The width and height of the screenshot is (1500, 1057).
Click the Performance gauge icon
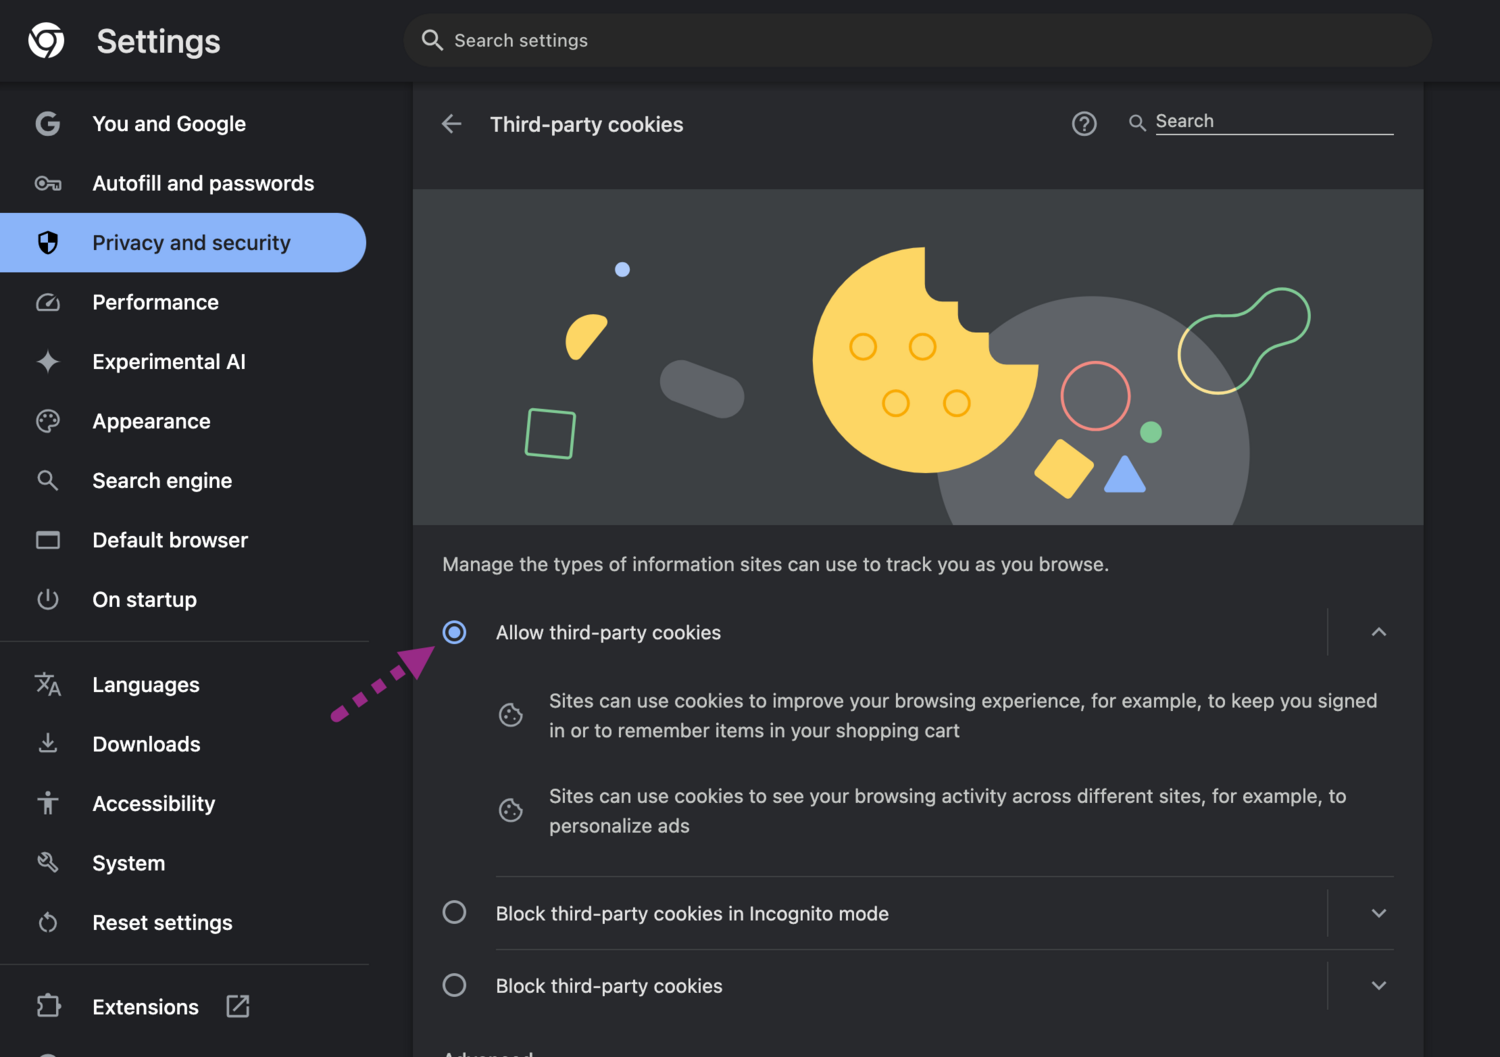(x=48, y=303)
